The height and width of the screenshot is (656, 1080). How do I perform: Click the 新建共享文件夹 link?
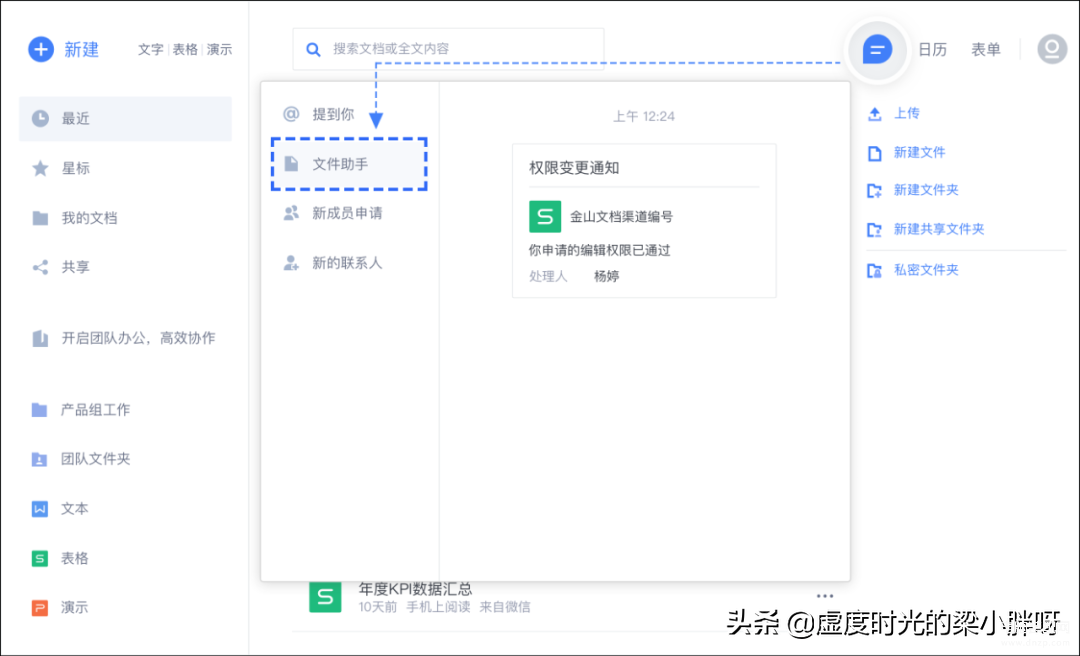pyautogui.click(x=939, y=229)
